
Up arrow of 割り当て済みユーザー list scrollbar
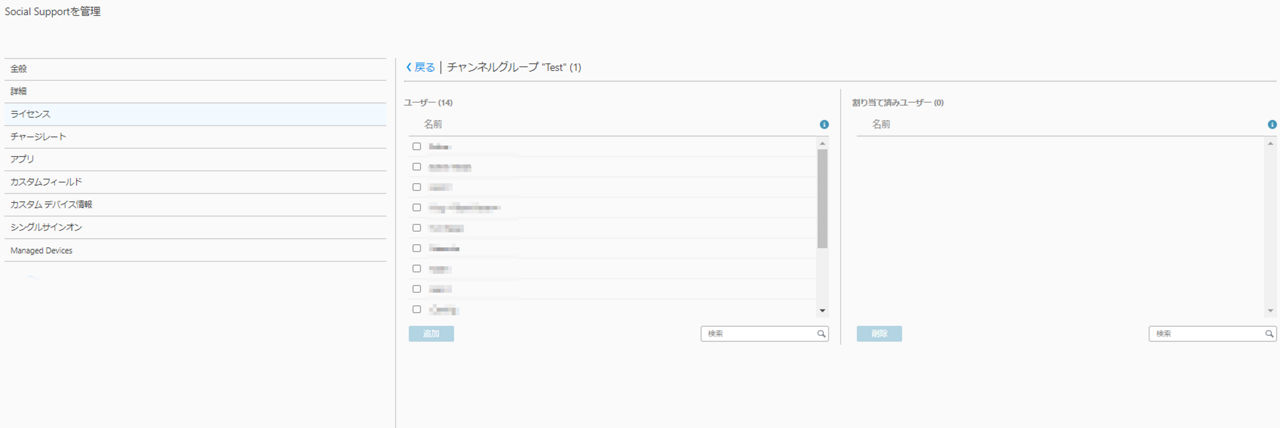click(1271, 143)
